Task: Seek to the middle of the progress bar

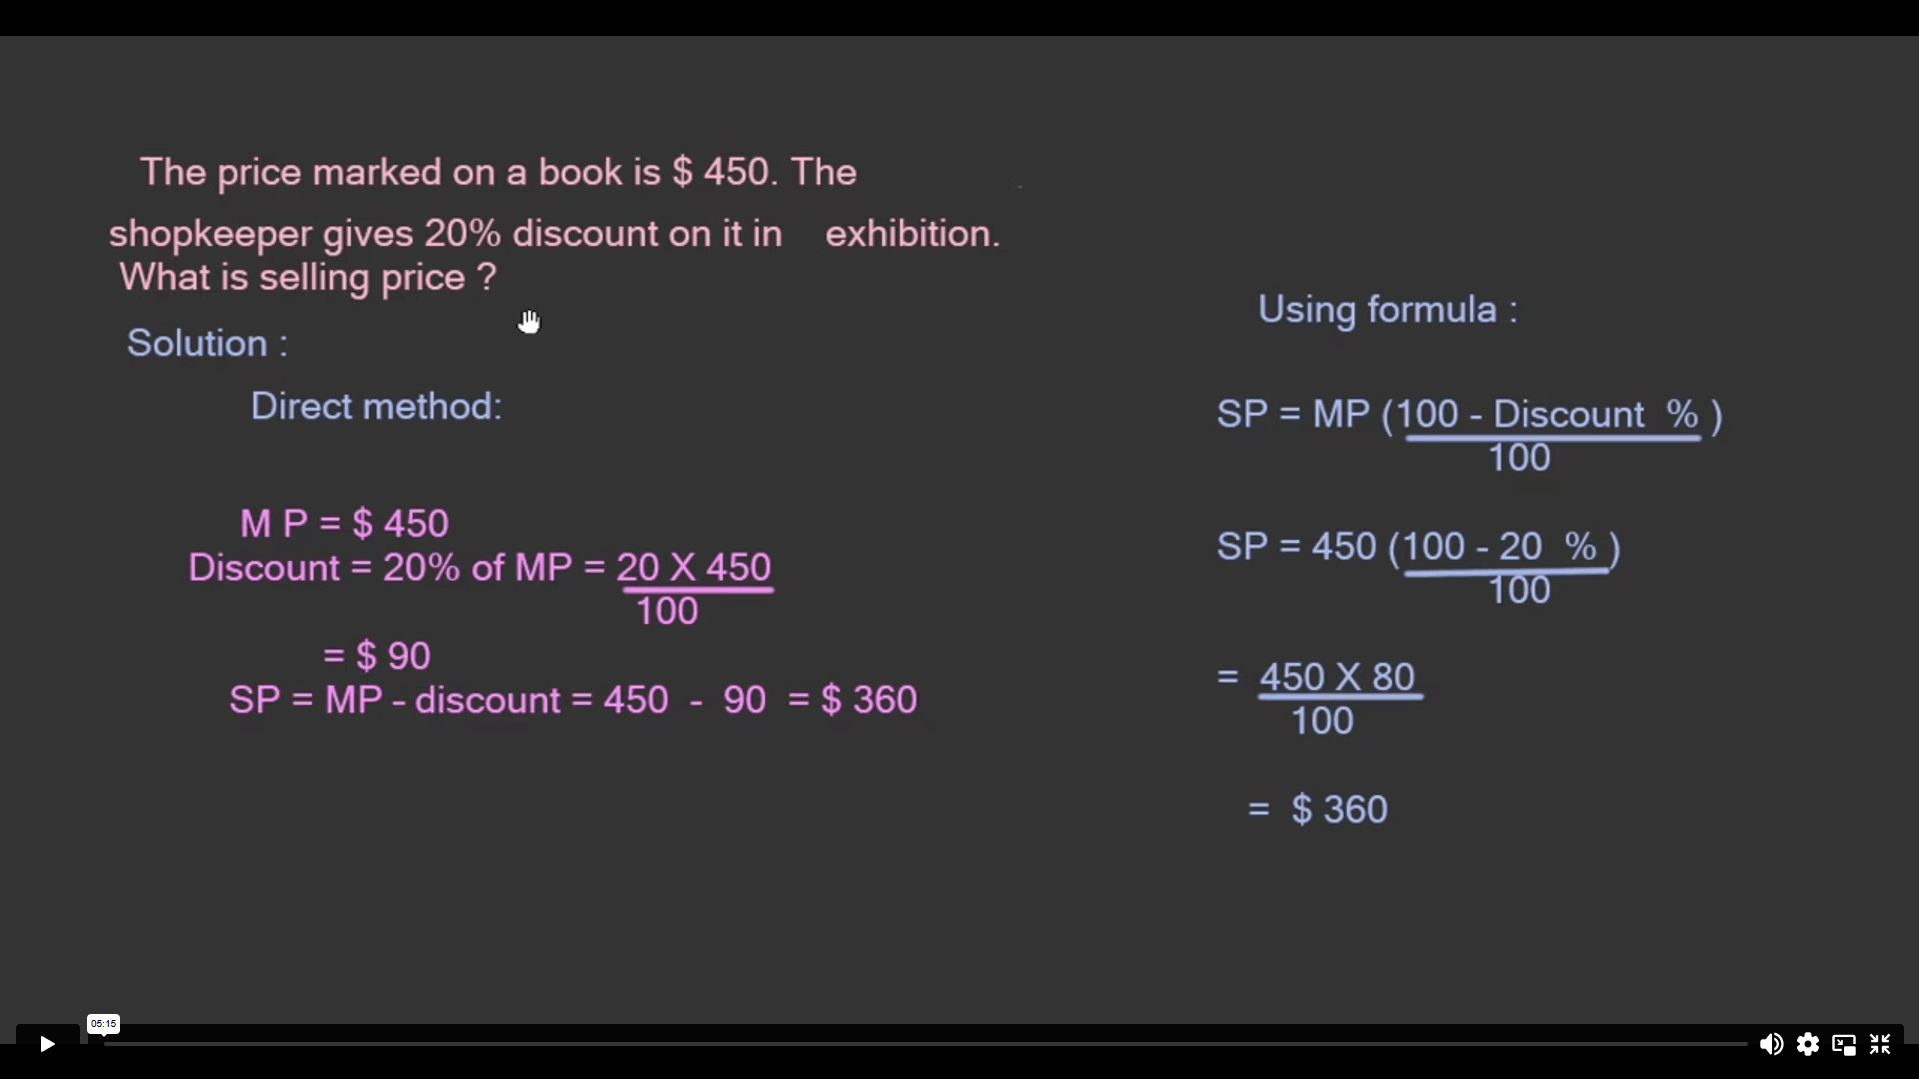Action: 925,1044
